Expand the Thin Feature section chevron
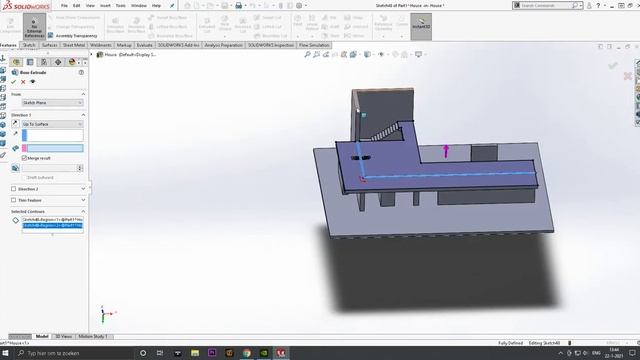The height and width of the screenshot is (360, 640). click(x=83, y=200)
